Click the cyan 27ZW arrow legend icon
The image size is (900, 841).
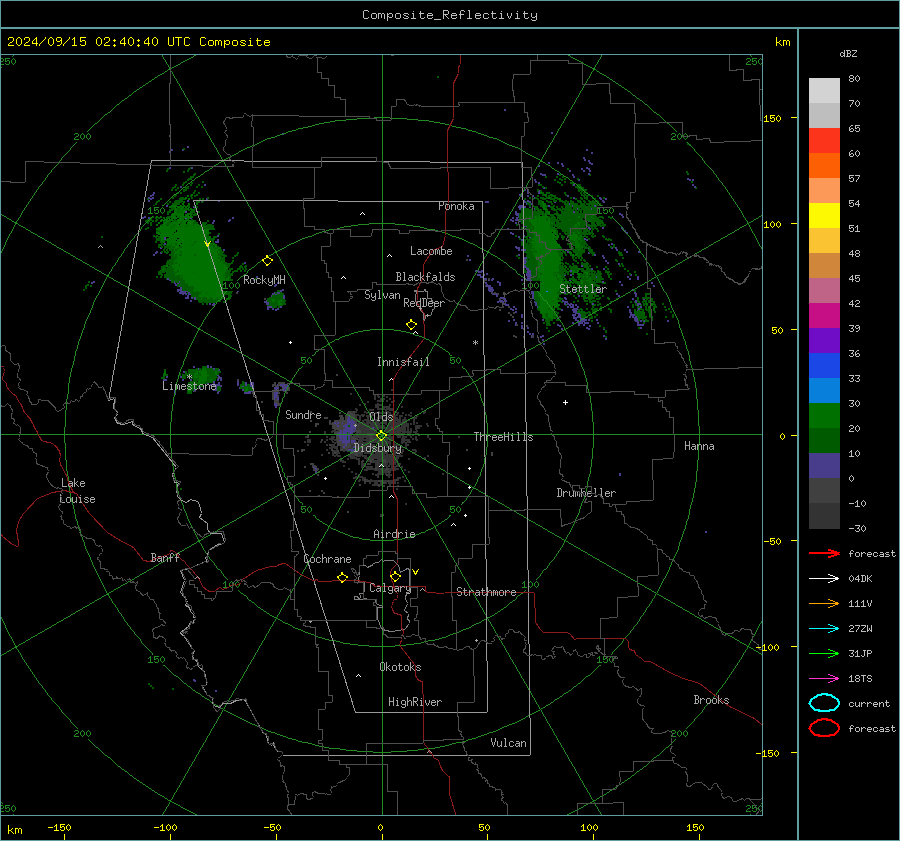pyautogui.click(x=824, y=629)
